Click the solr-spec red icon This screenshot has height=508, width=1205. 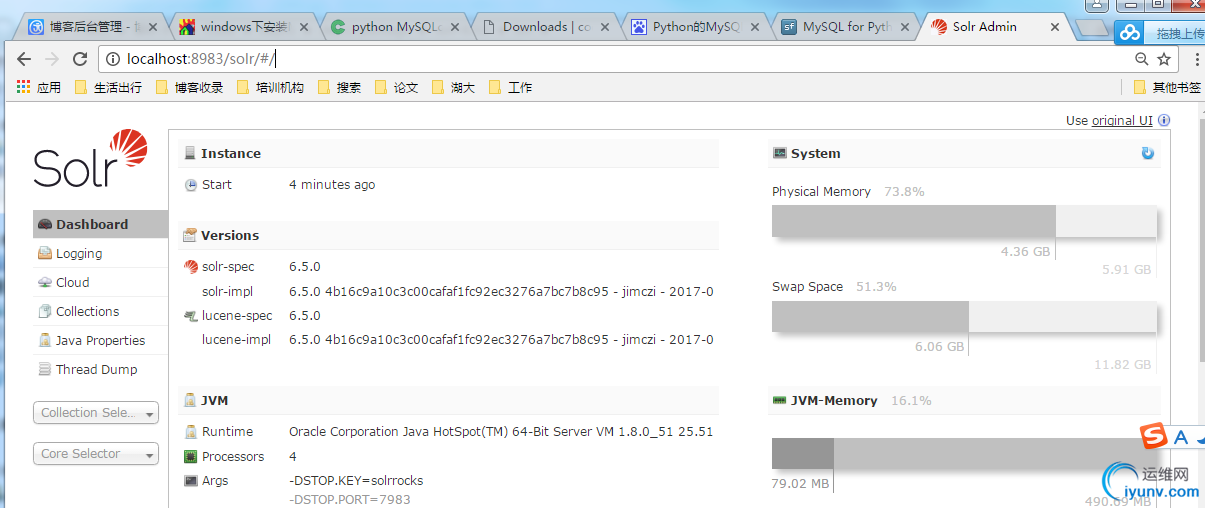coord(191,267)
